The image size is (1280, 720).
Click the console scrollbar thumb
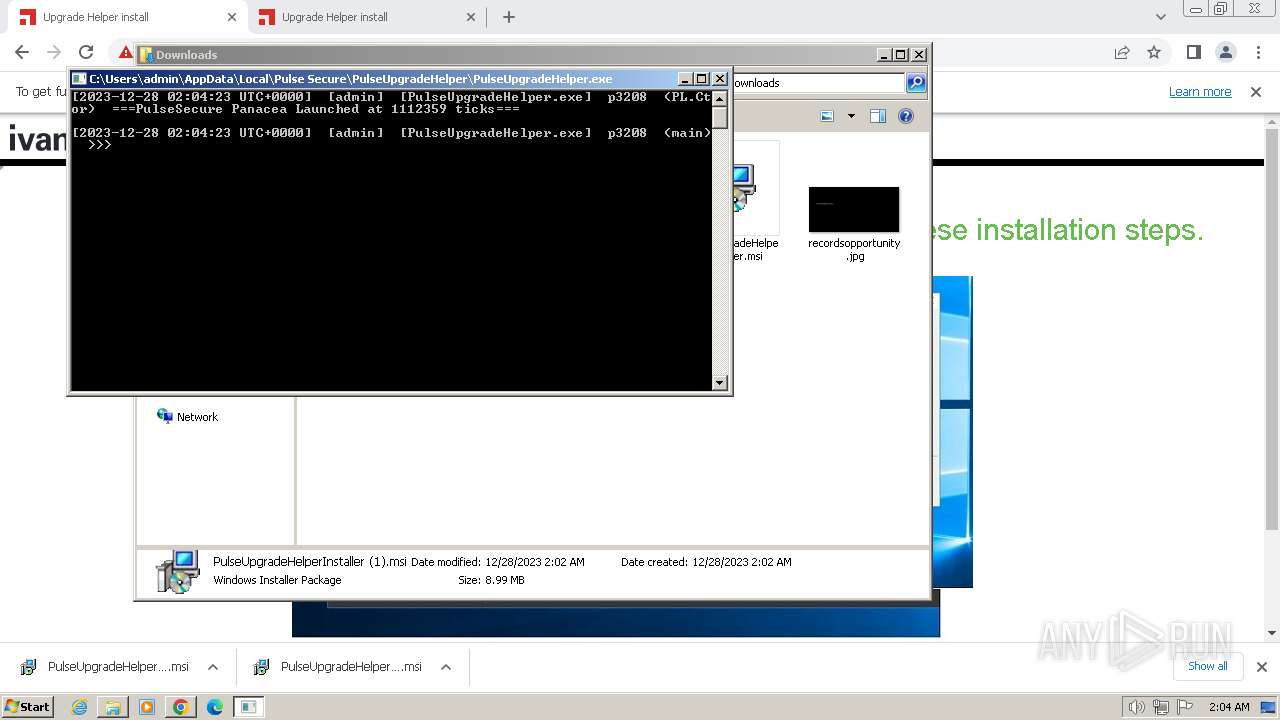tap(719, 116)
